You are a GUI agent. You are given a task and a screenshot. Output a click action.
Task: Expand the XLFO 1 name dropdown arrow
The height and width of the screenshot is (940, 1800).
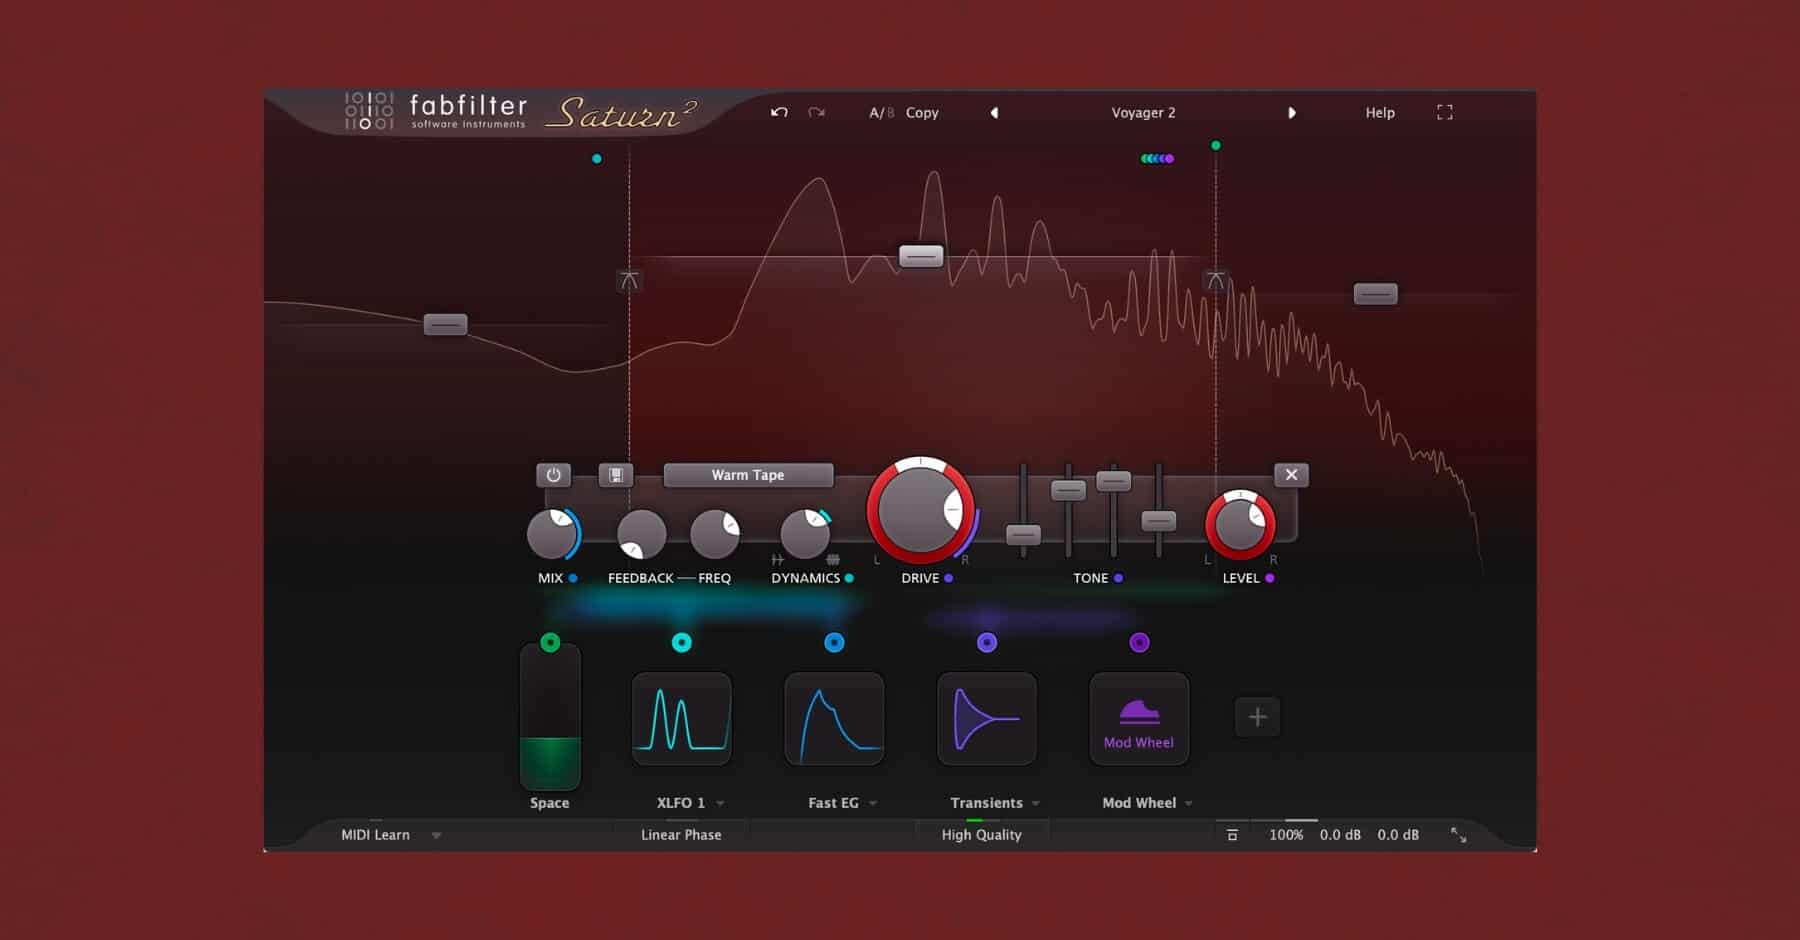pos(720,804)
